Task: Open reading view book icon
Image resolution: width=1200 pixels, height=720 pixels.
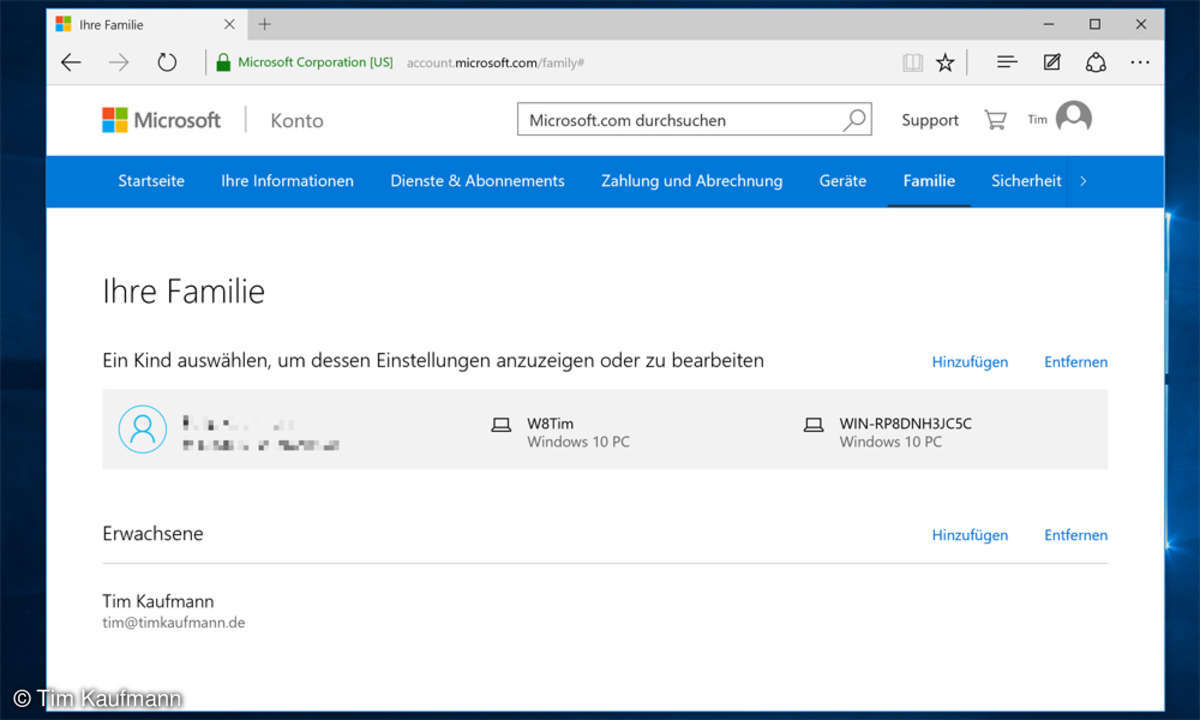Action: (x=912, y=62)
